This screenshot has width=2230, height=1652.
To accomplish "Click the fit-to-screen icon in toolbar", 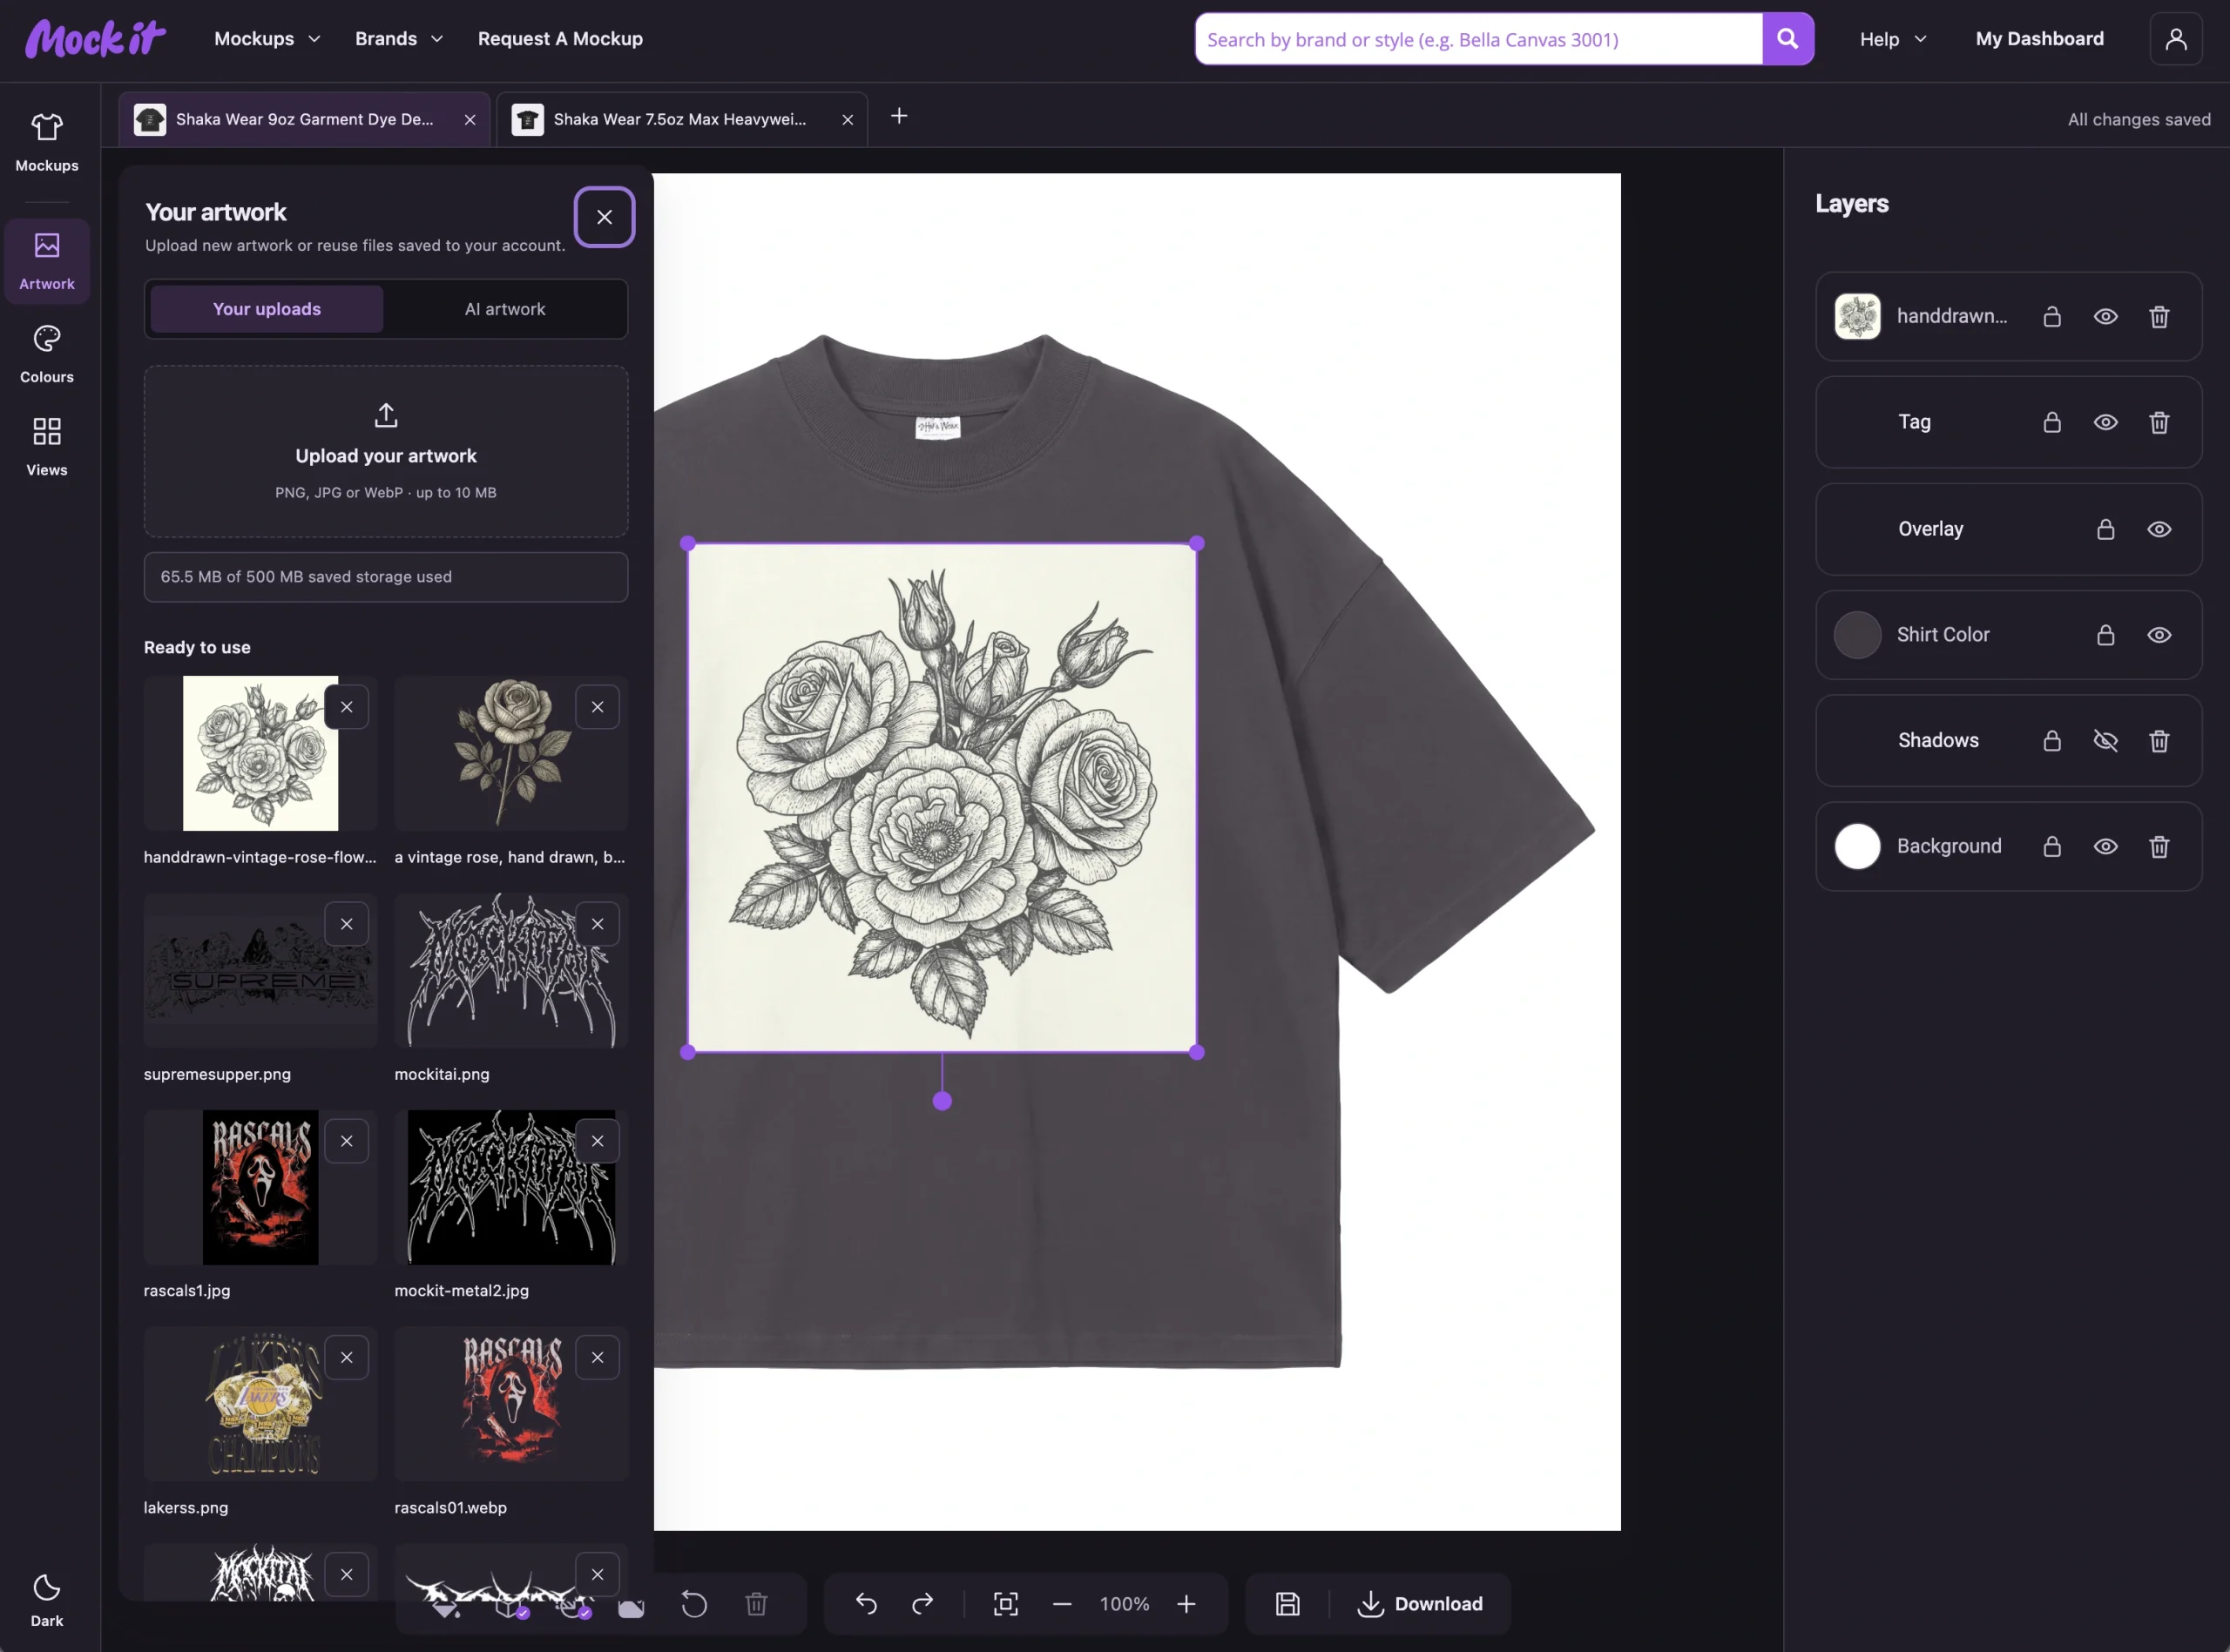I will [x=1006, y=1604].
